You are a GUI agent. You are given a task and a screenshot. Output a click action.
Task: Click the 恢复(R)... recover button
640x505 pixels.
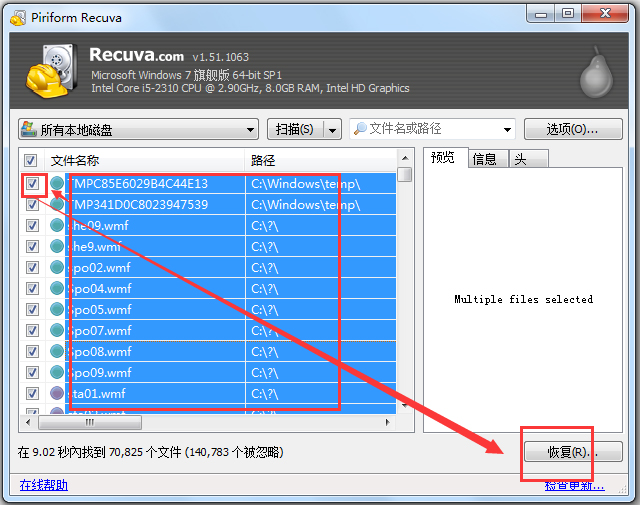(573, 452)
